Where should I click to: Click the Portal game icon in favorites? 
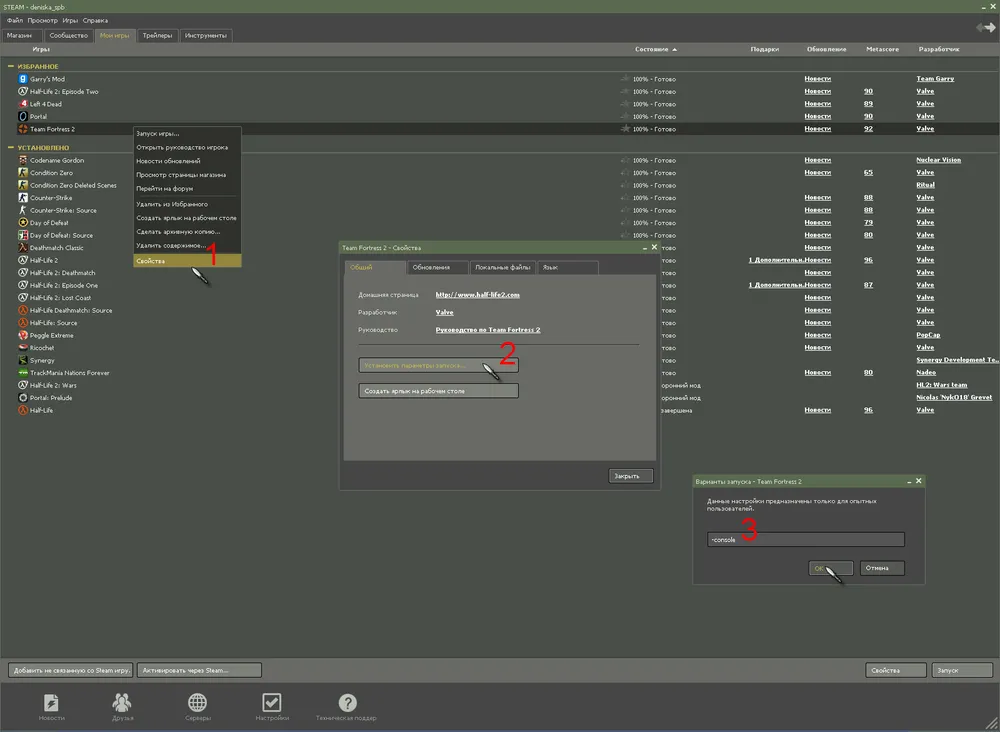point(23,116)
